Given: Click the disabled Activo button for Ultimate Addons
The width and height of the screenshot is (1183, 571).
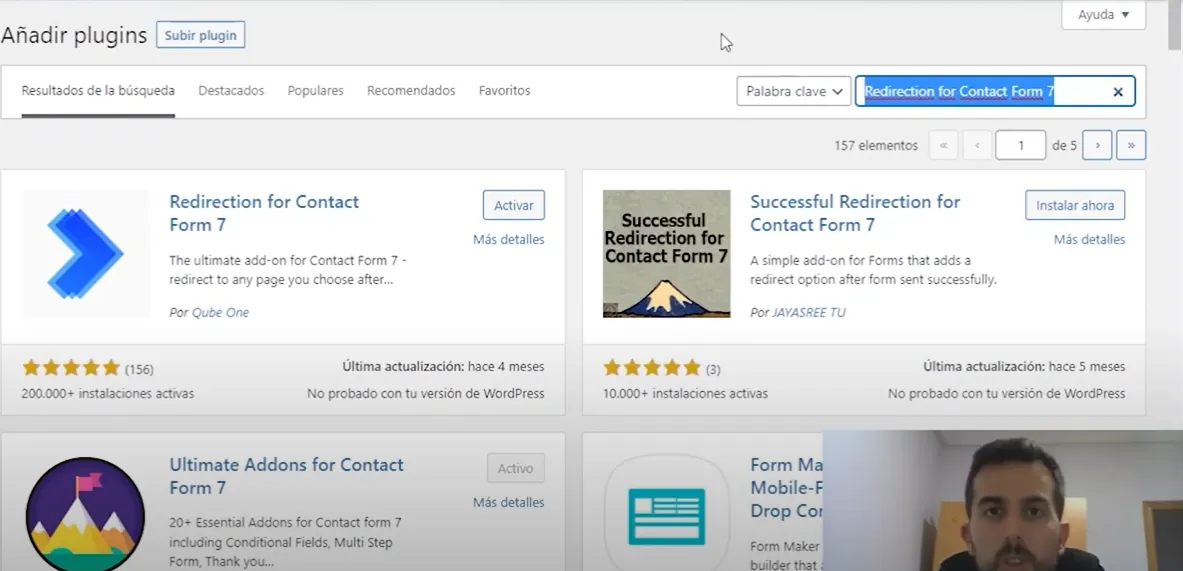Looking at the screenshot, I should [515, 468].
